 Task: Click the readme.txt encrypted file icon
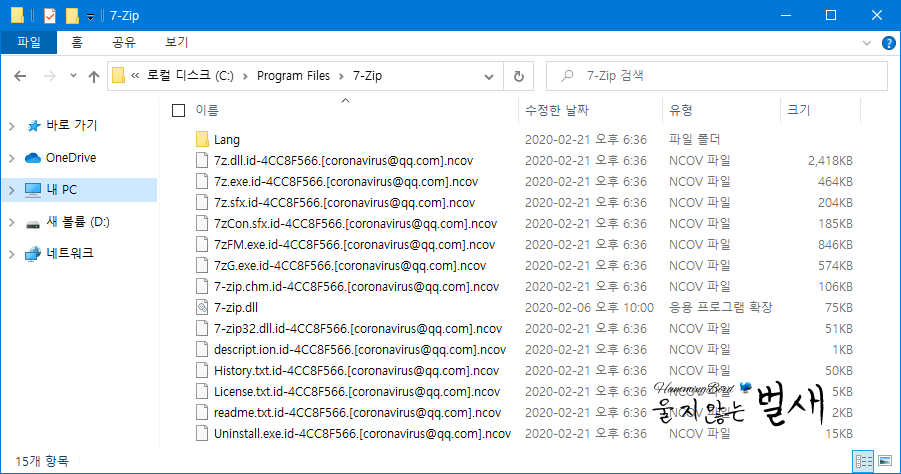[202, 412]
